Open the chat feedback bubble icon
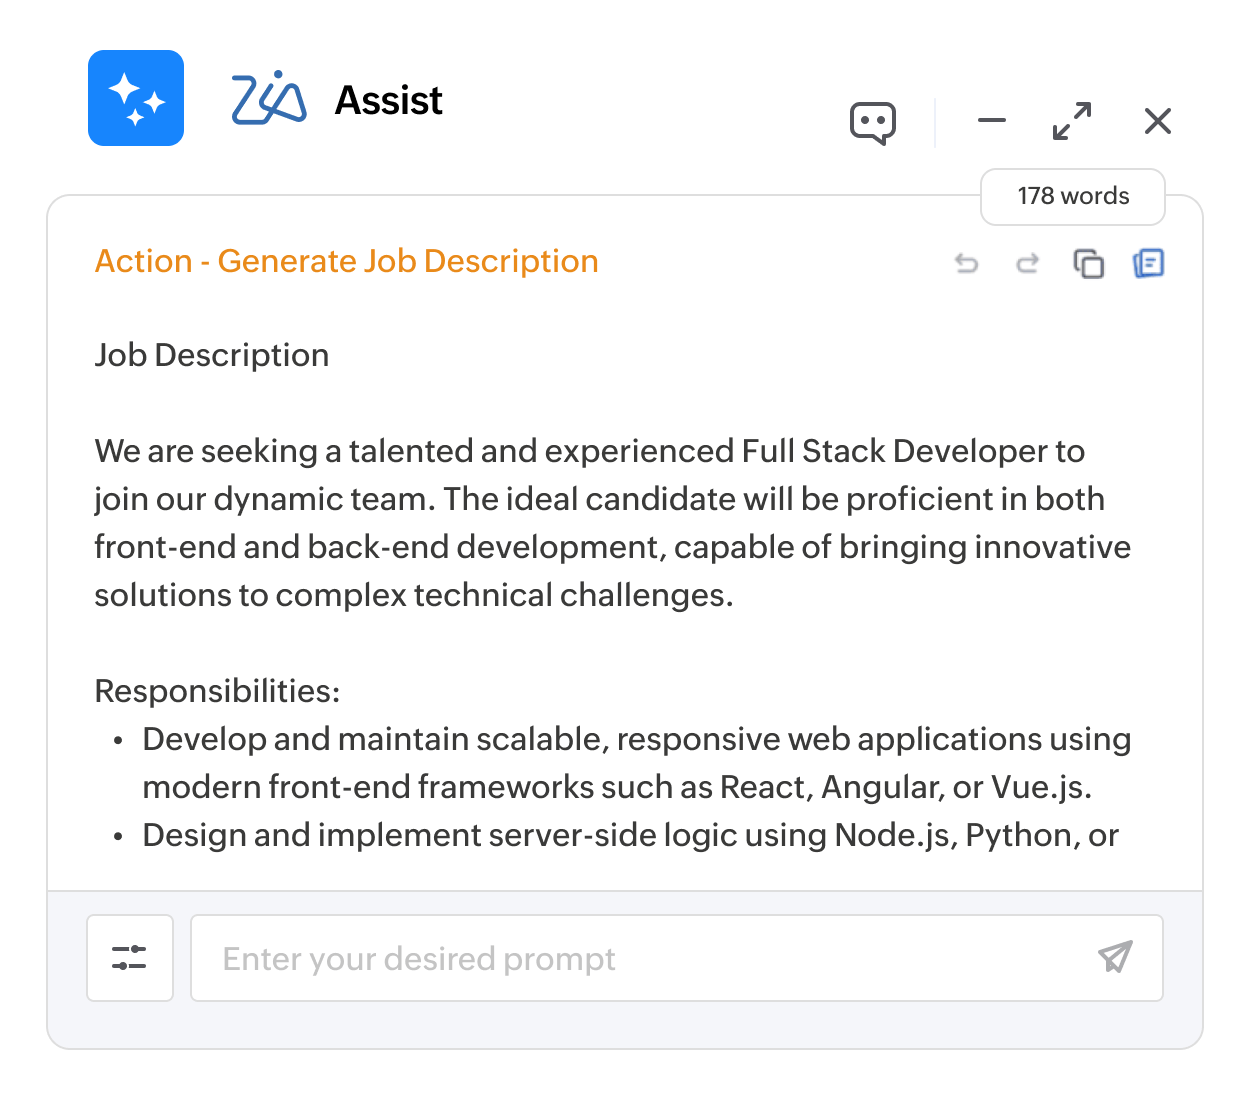Image resolution: width=1250 pixels, height=1096 pixels. (872, 123)
